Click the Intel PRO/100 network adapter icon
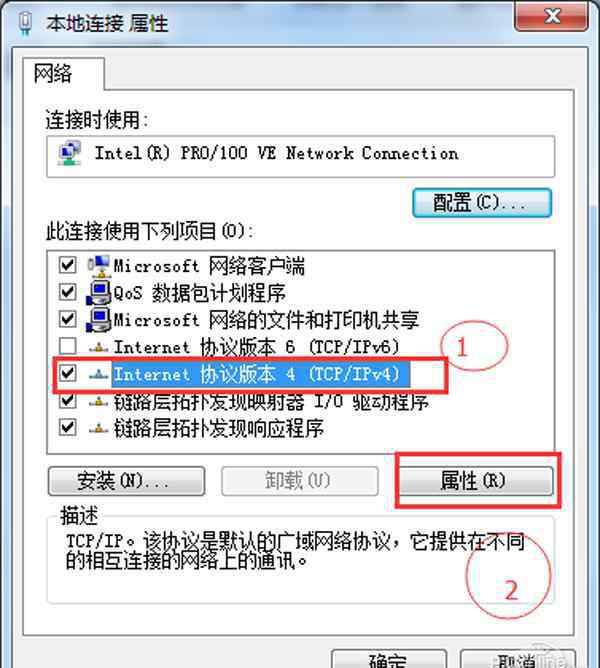 [x=70, y=153]
